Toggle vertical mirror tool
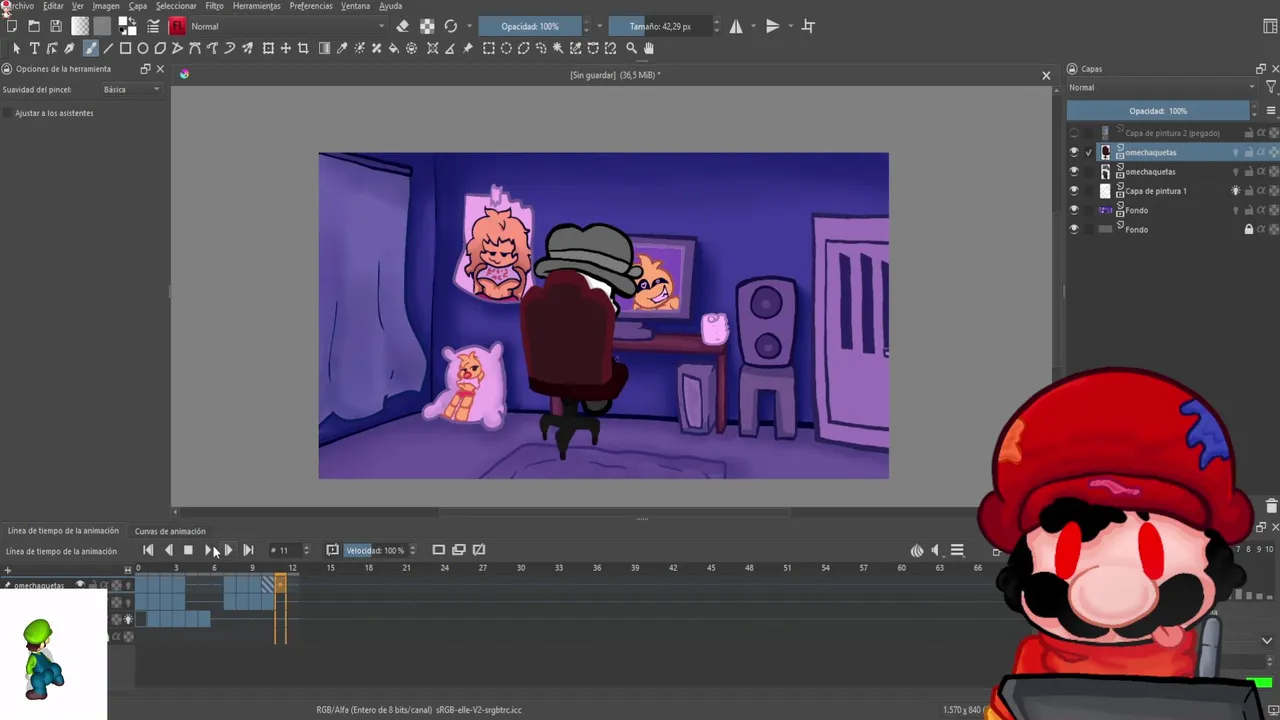 [772, 26]
